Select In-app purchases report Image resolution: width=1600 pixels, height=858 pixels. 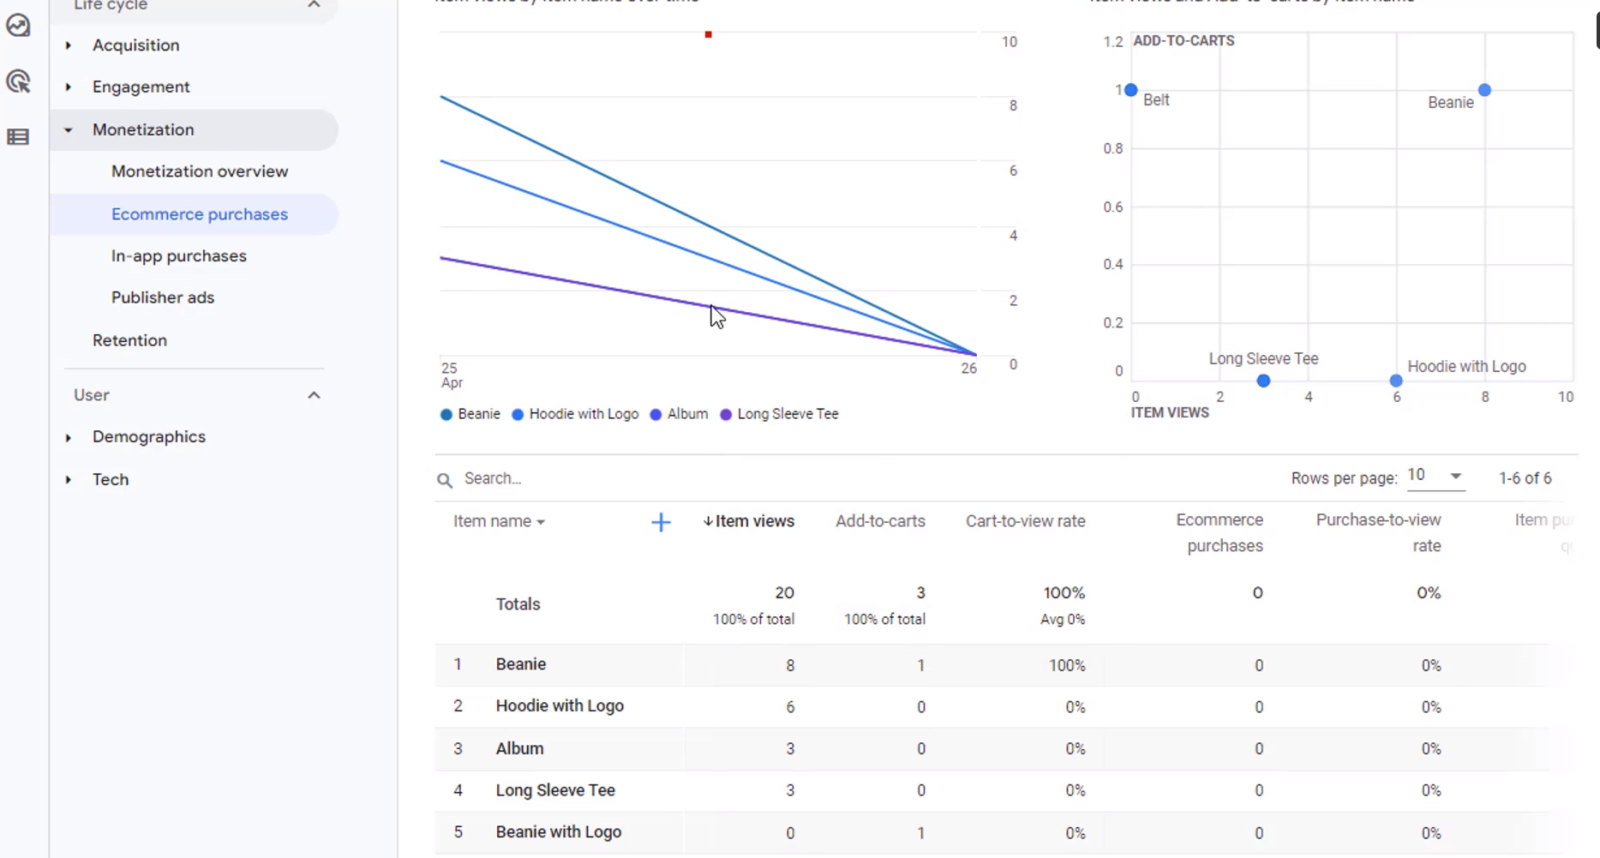(178, 256)
